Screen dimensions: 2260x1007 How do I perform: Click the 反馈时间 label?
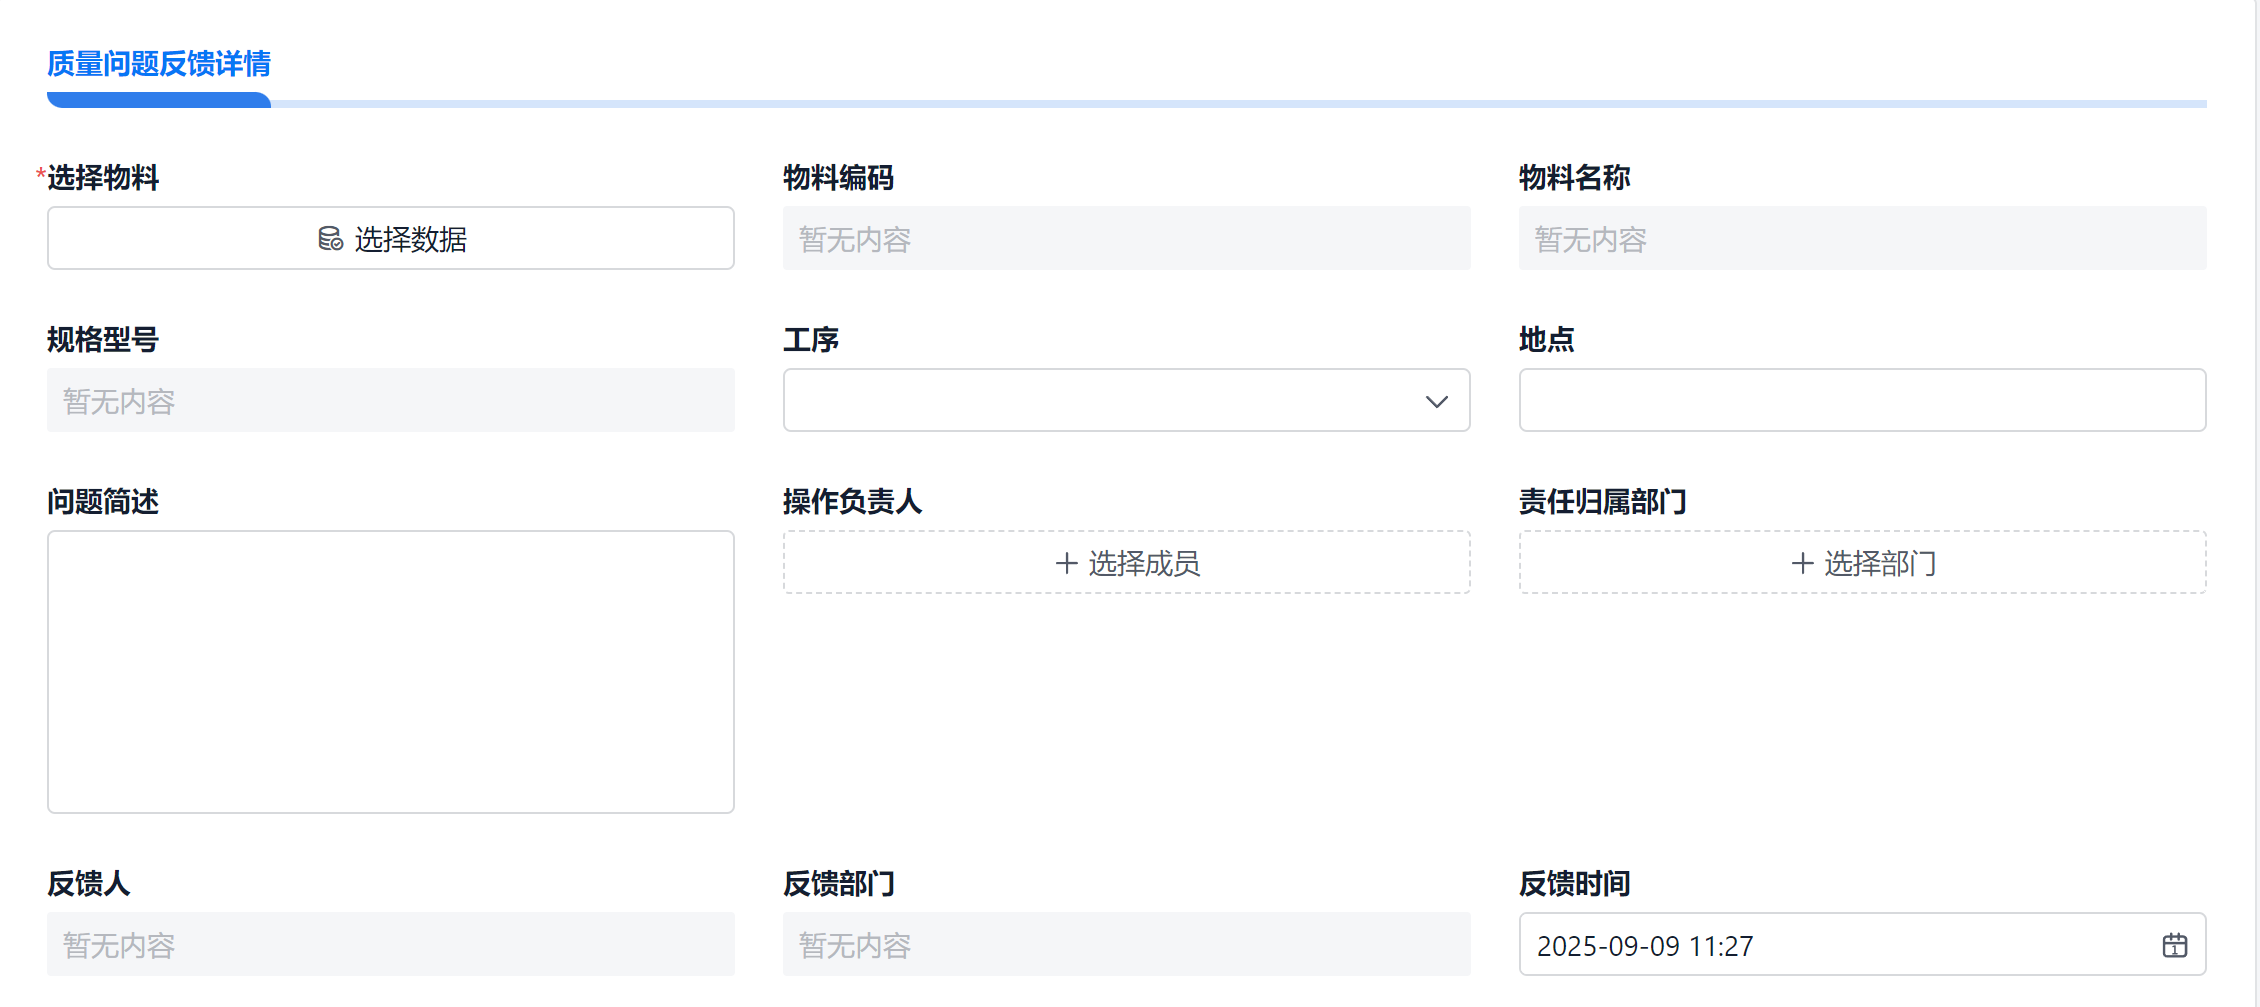tap(1575, 884)
